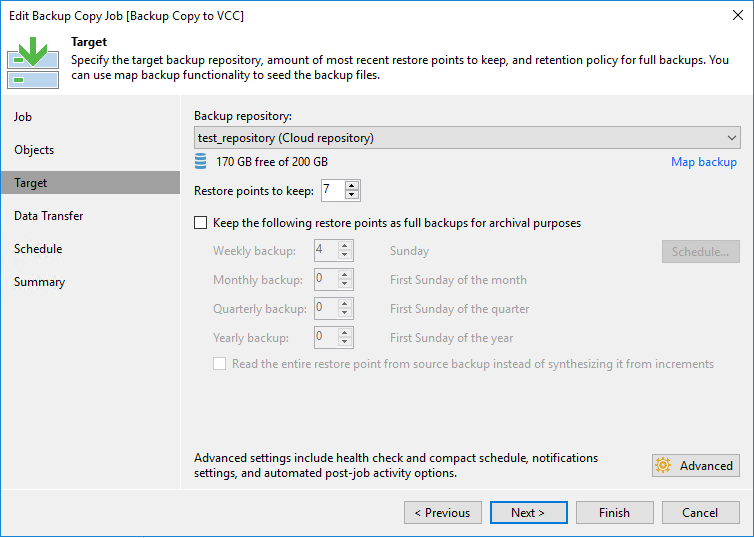Decrease restore points to keep
754x538 pixels.
[x=352, y=195]
